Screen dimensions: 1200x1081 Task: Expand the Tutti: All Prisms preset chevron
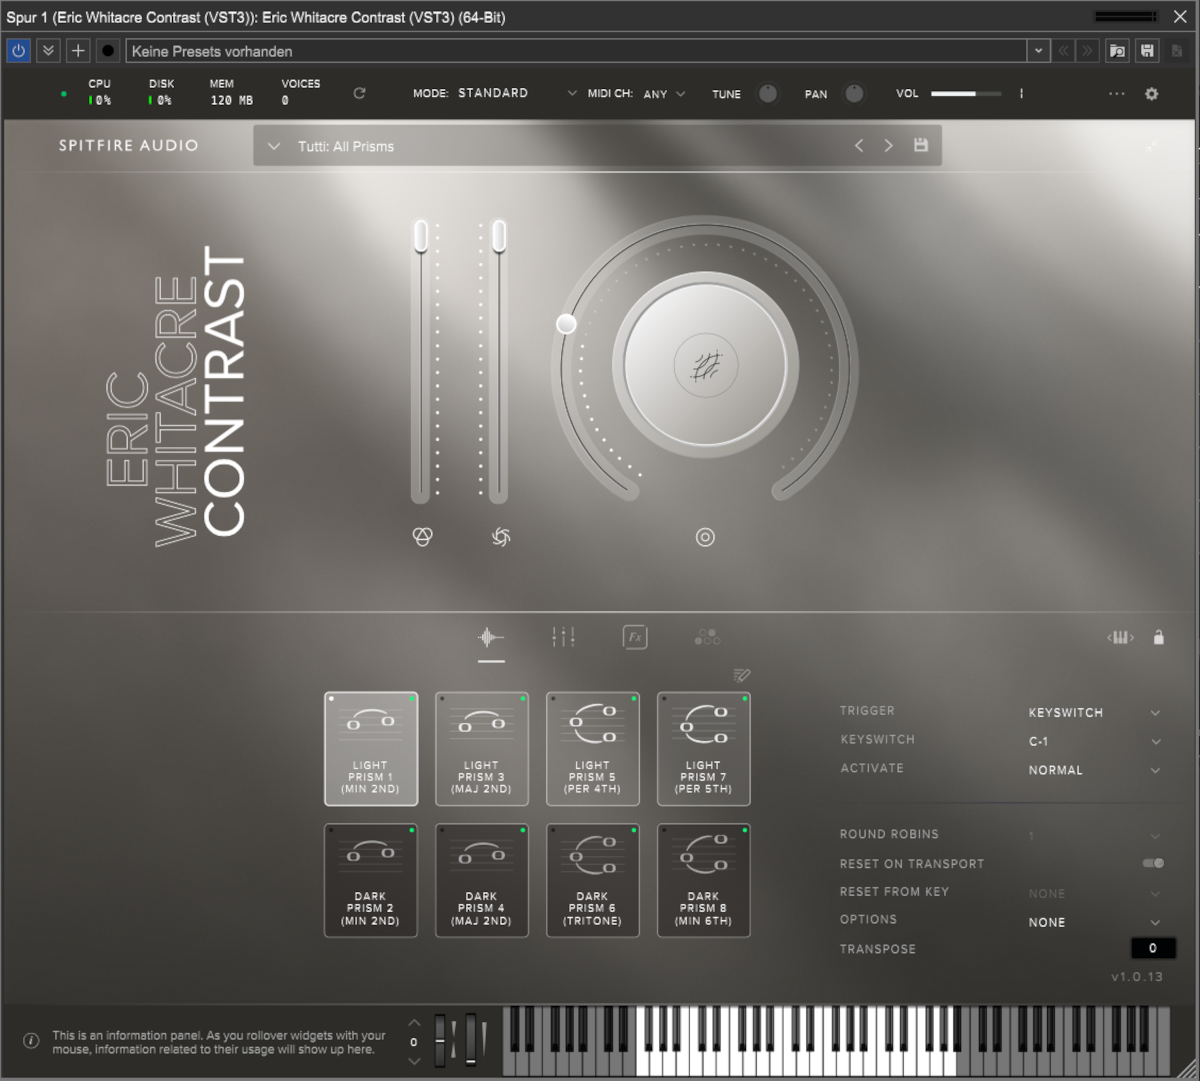click(x=274, y=146)
